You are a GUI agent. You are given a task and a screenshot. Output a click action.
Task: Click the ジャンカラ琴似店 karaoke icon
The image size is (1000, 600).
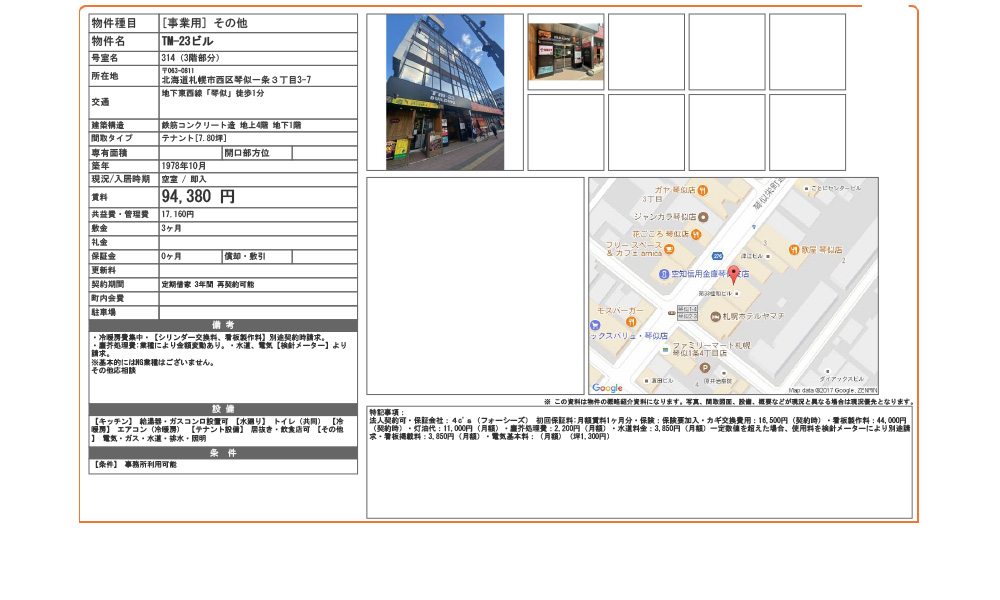click(x=702, y=217)
